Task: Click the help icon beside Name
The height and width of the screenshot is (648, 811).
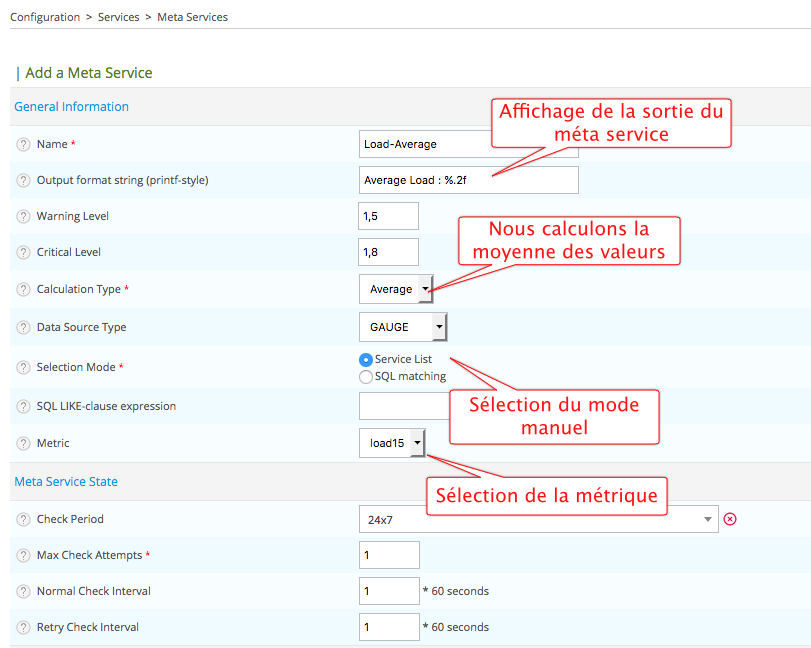Action: (23, 144)
